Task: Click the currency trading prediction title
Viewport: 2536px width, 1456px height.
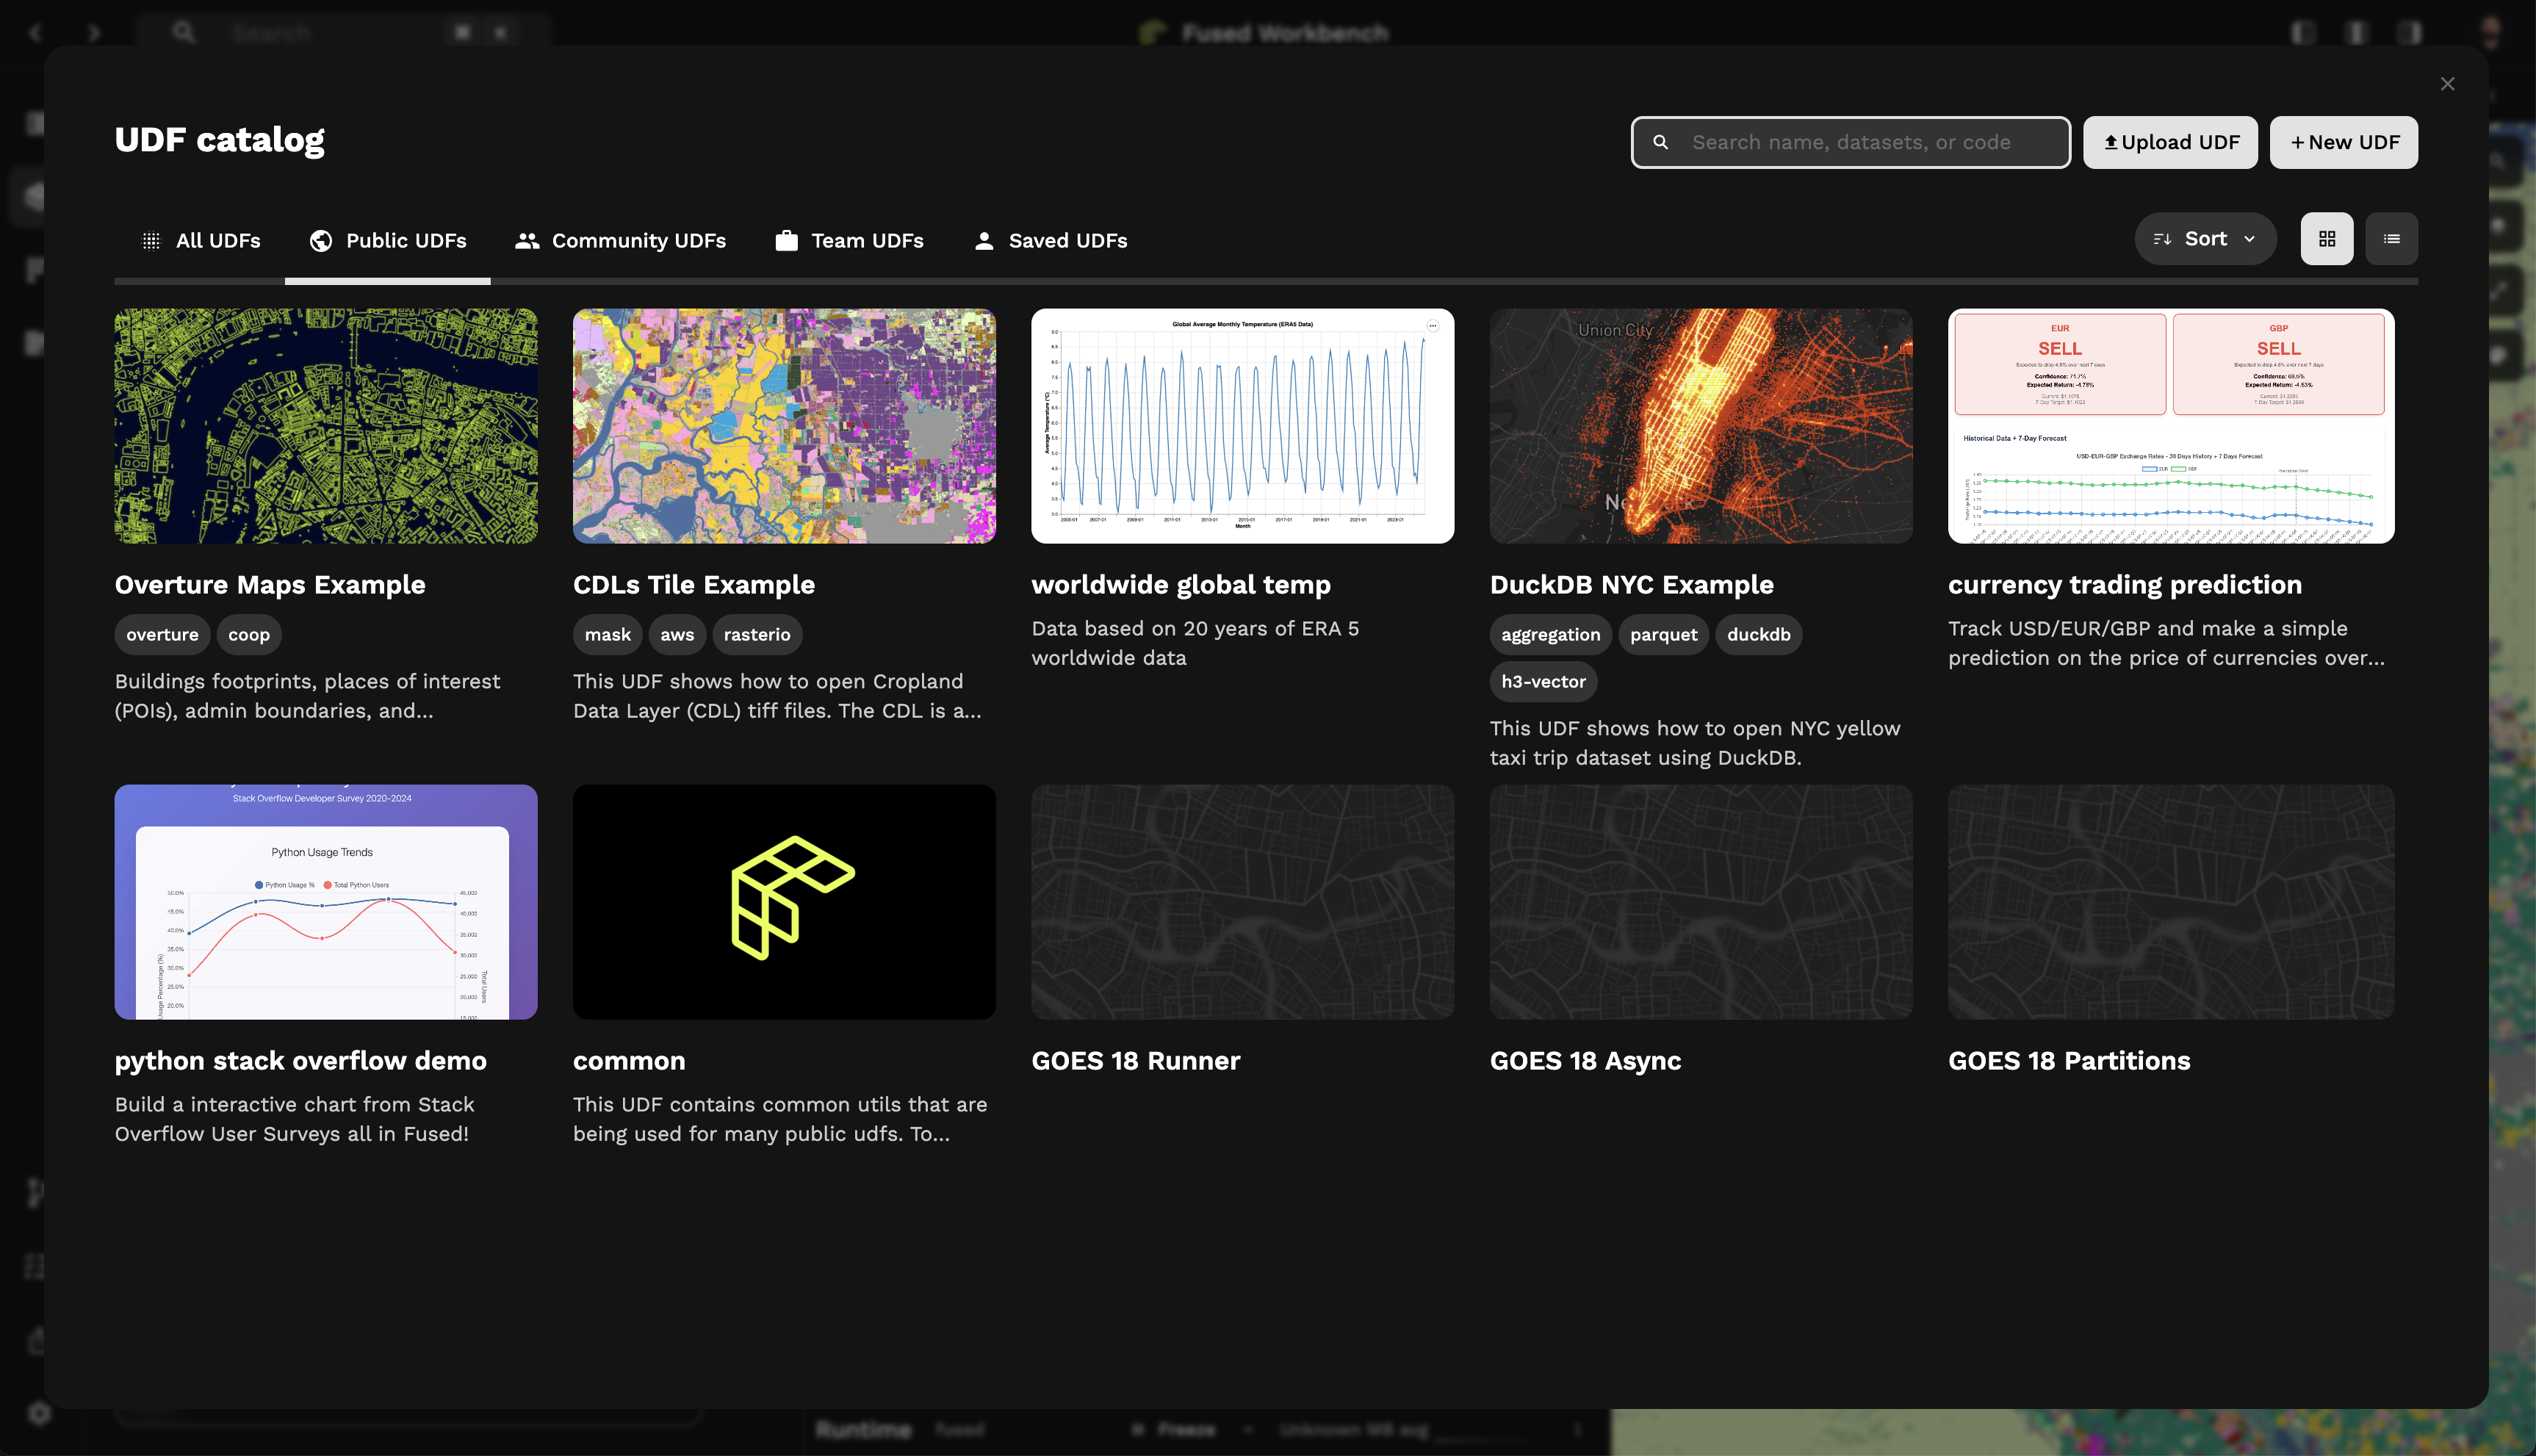Action: (x=2125, y=585)
